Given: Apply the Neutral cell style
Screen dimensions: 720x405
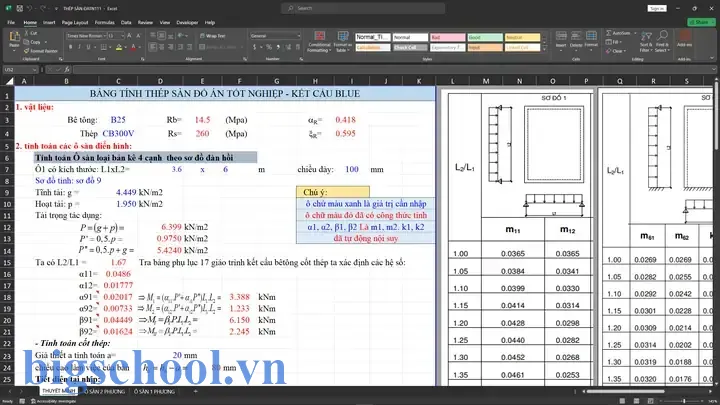Looking at the screenshot, I should coord(523,37).
